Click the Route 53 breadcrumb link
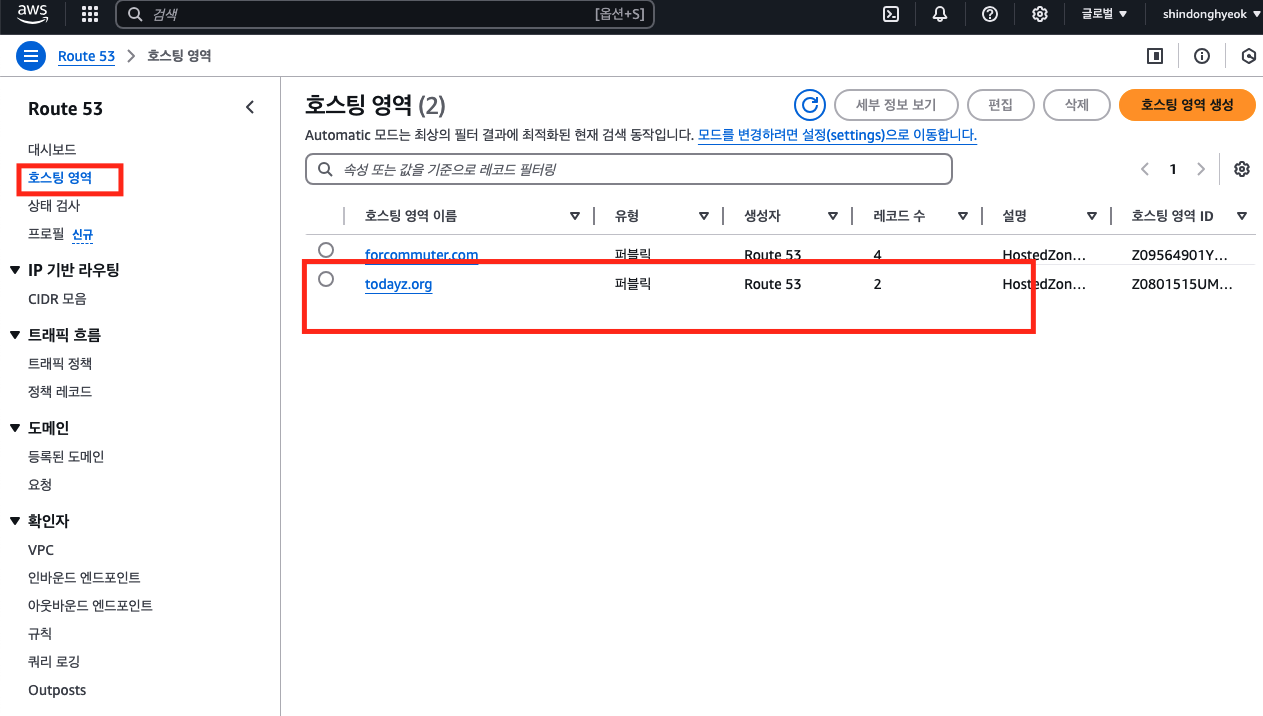 86,56
